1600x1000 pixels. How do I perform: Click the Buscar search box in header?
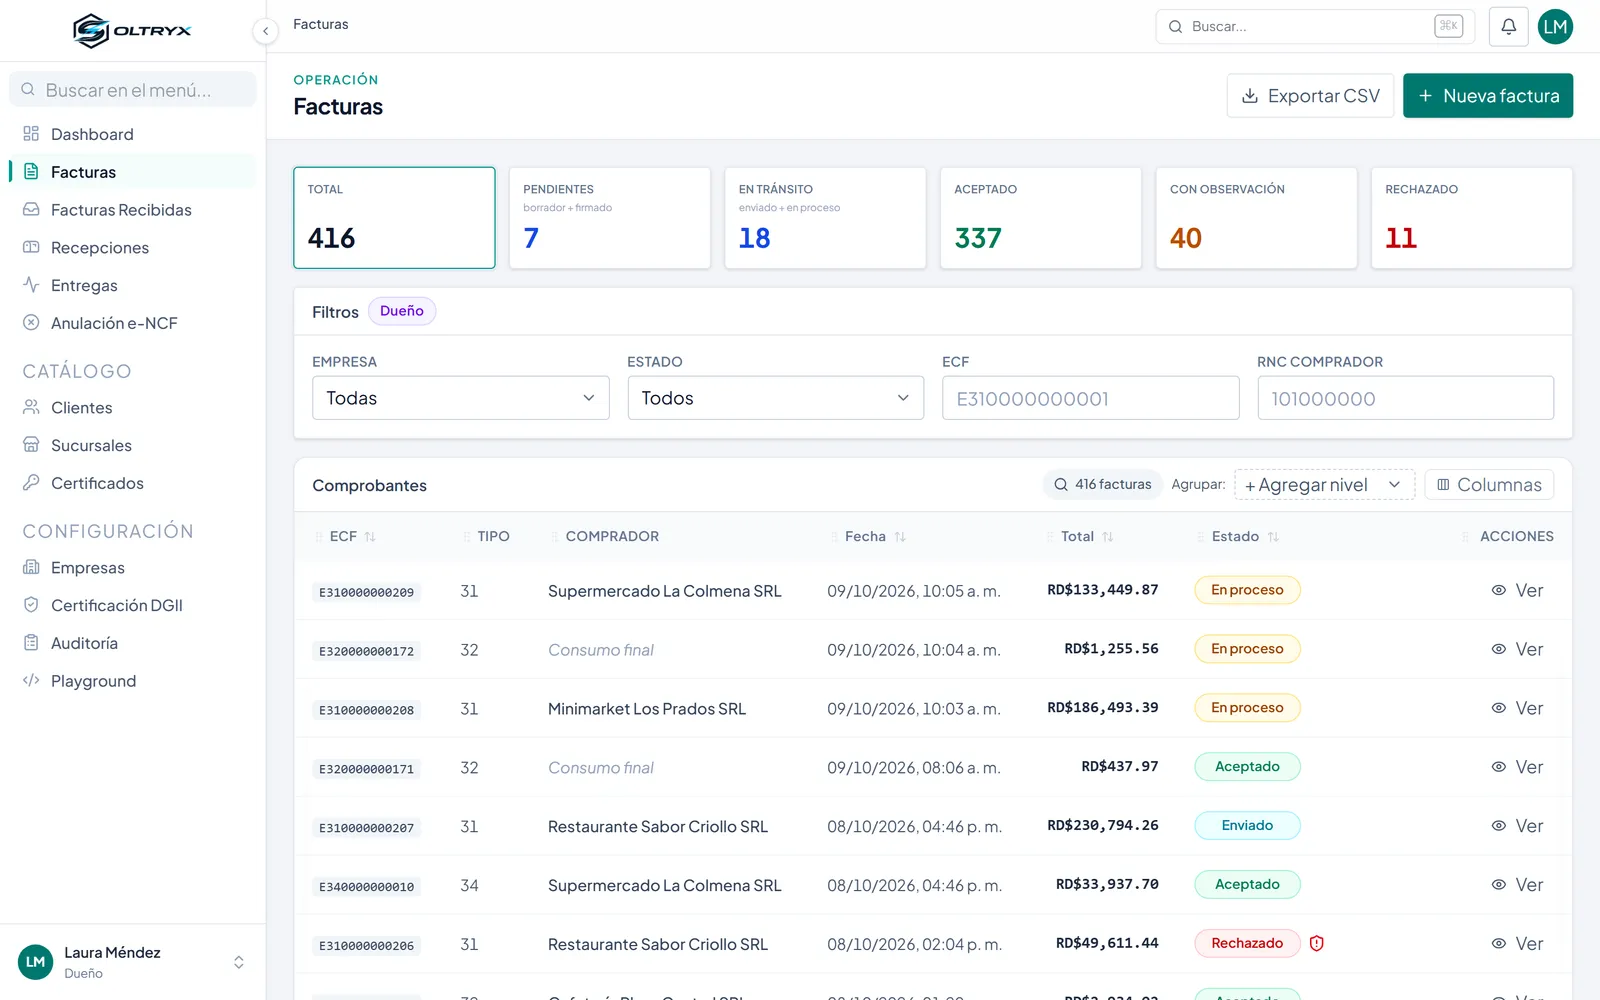(1315, 27)
